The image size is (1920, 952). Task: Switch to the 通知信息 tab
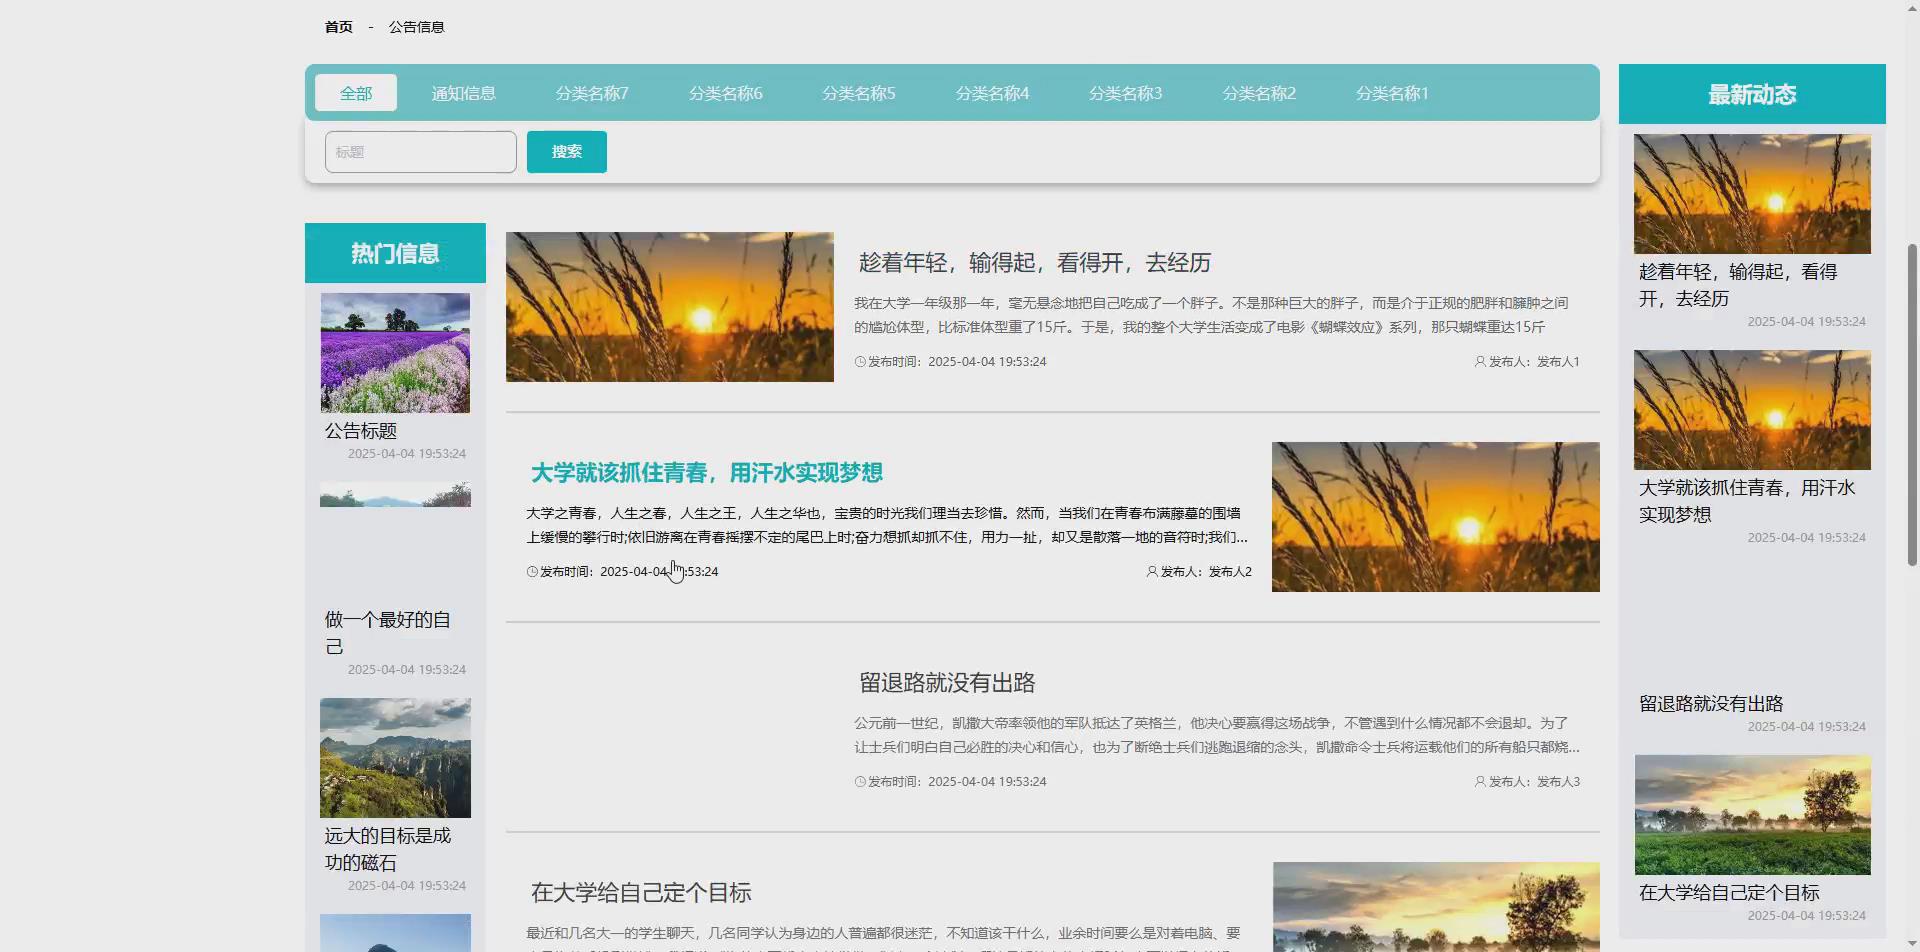pyautogui.click(x=463, y=92)
